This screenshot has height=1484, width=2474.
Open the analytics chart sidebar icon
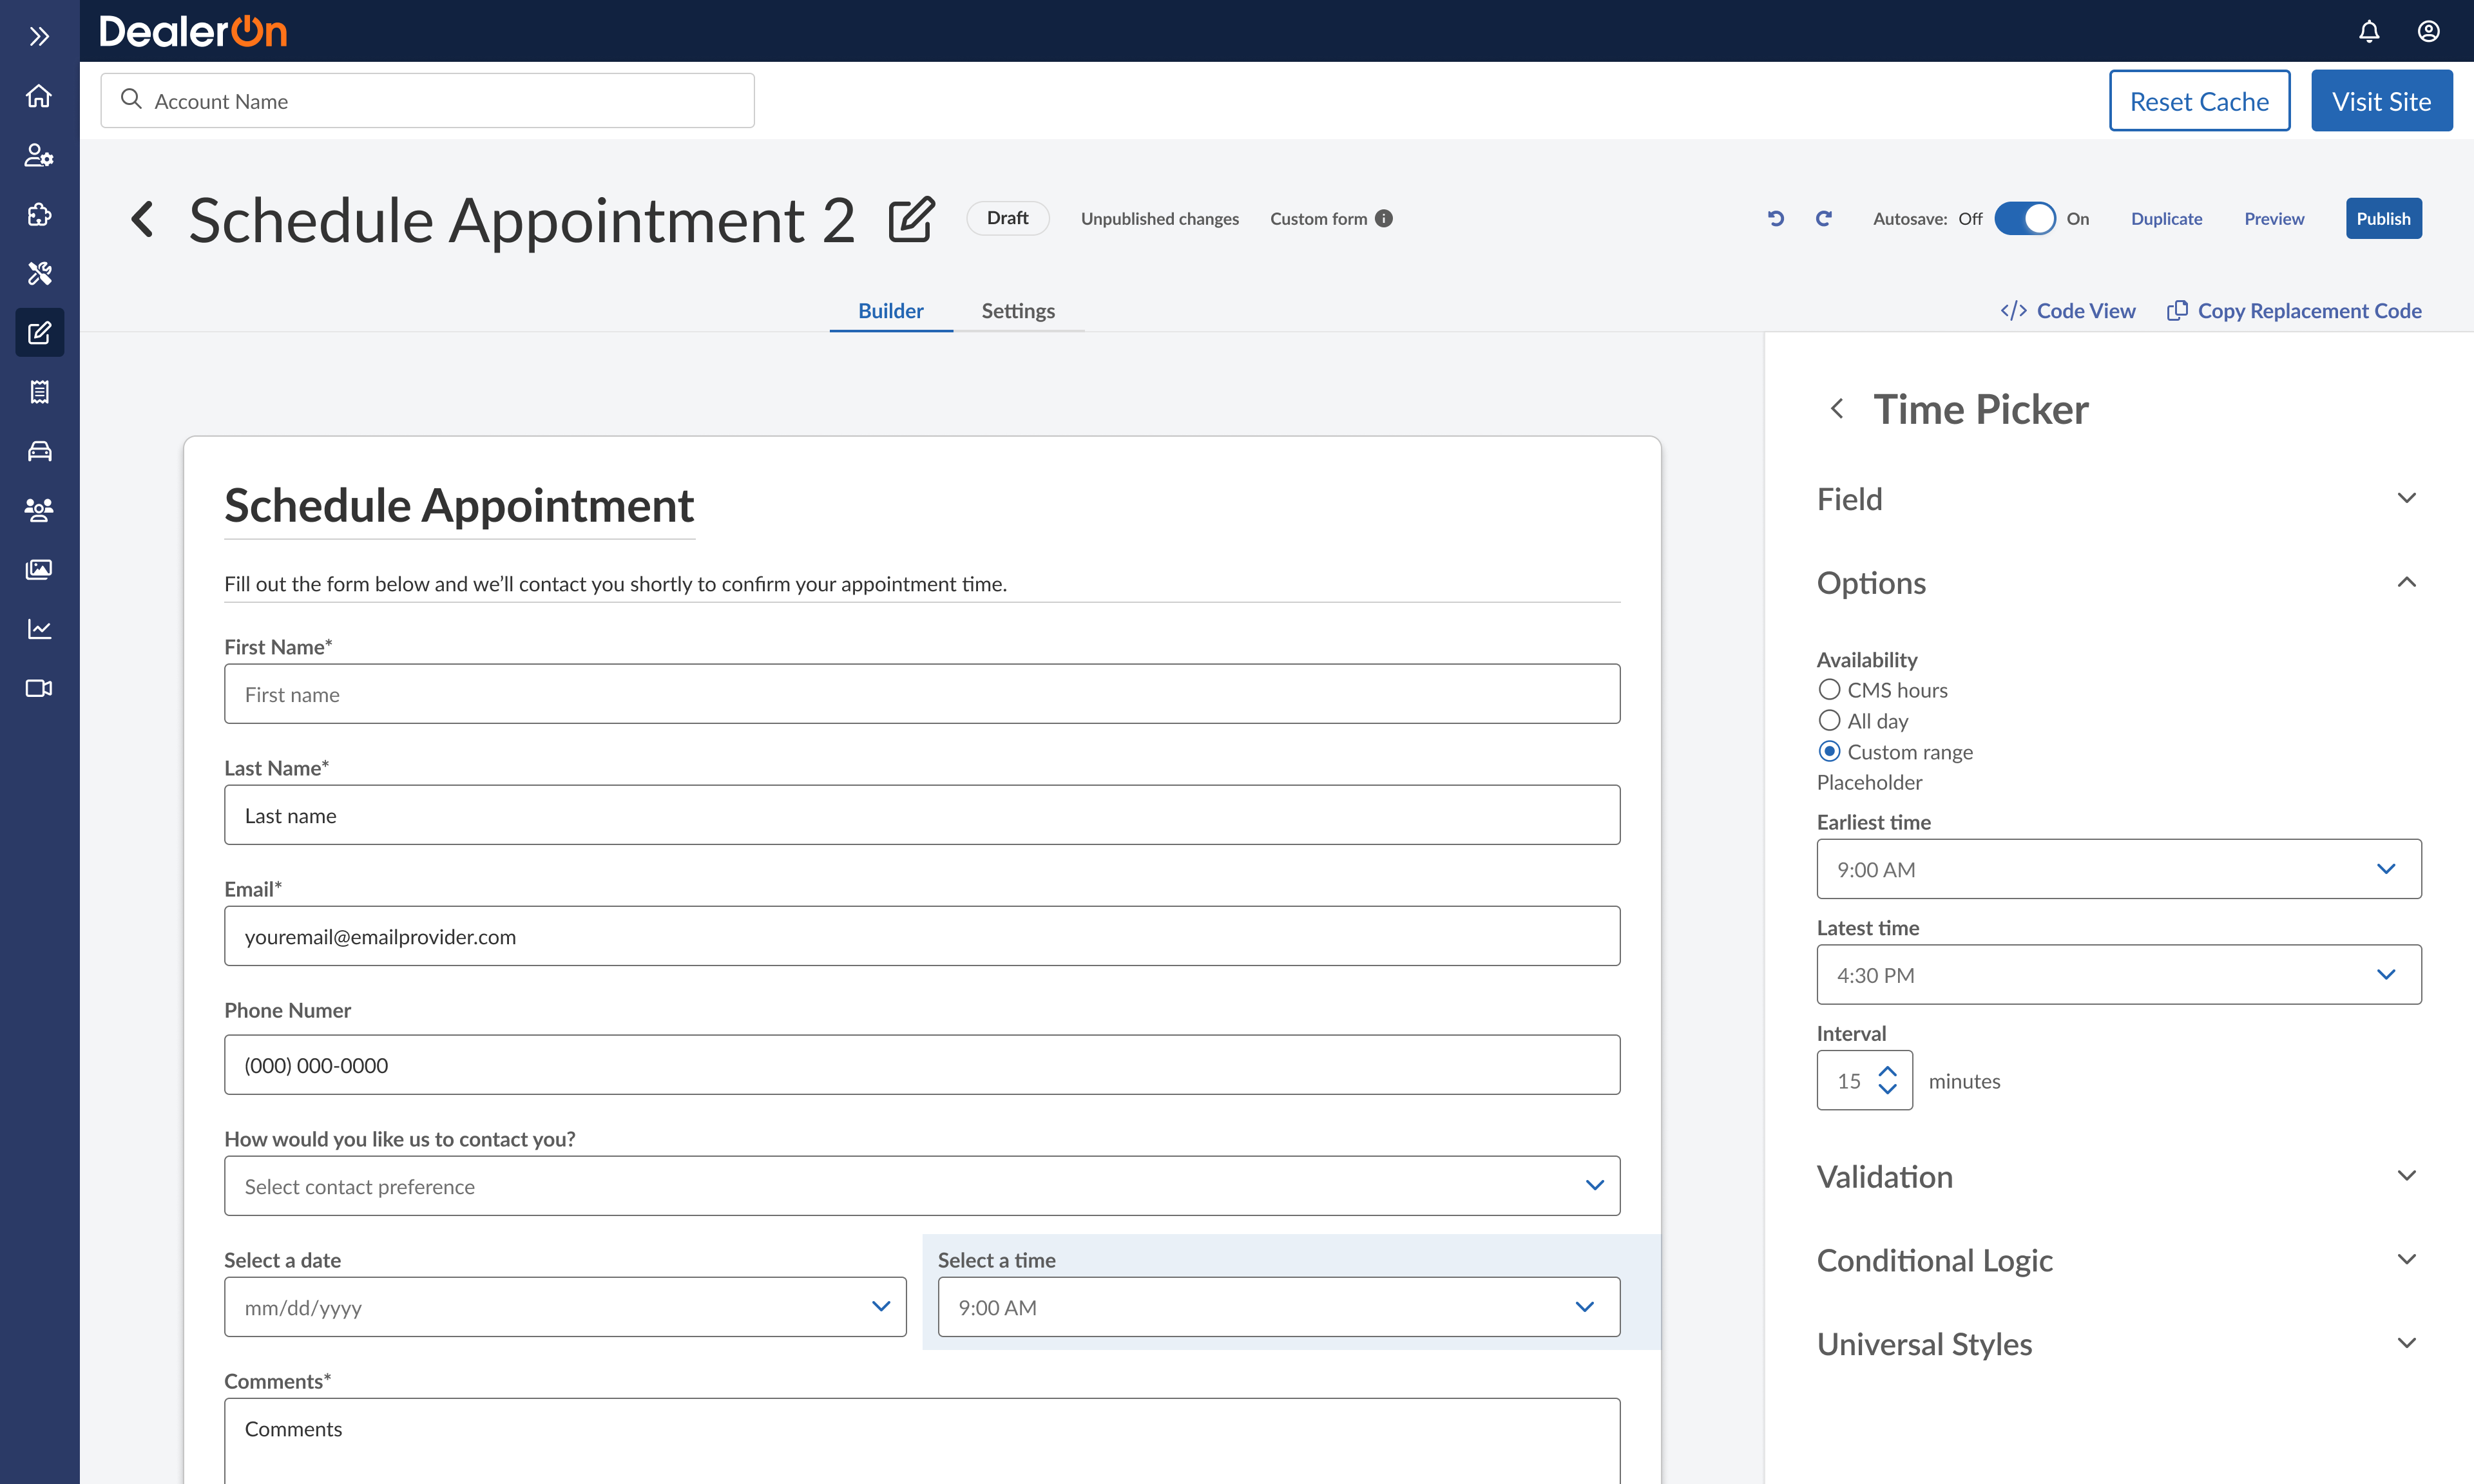click(x=39, y=628)
